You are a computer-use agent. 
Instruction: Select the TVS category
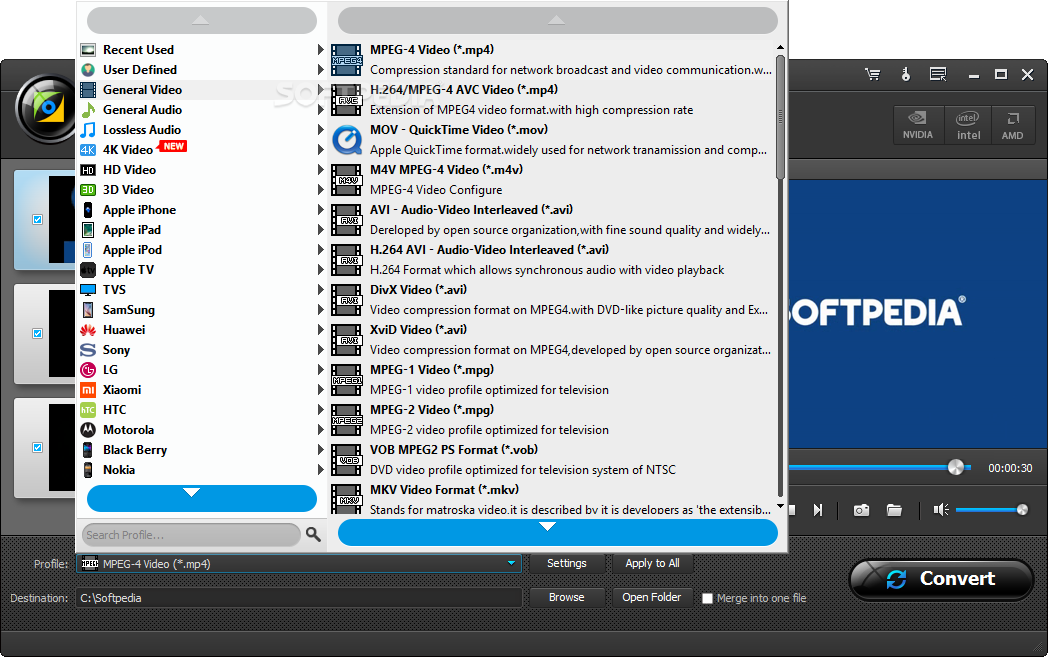click(201, 289)
